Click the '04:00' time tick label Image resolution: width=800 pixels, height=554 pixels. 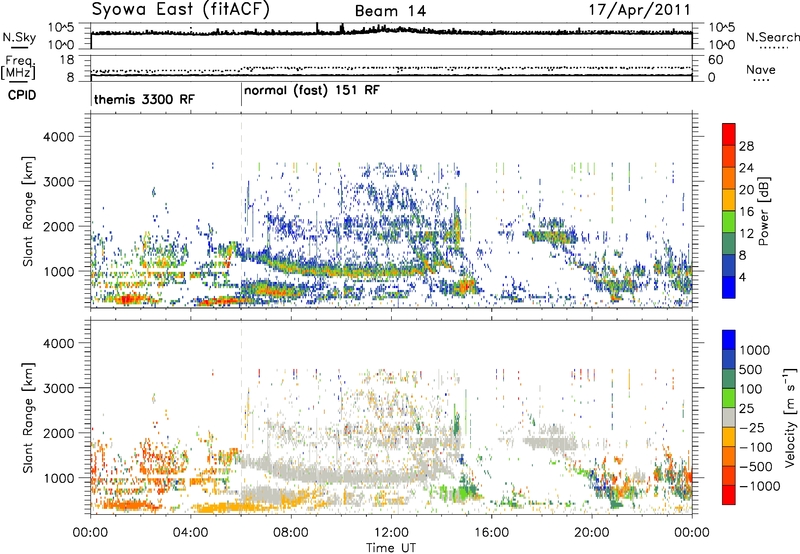(x=190, y=533)
